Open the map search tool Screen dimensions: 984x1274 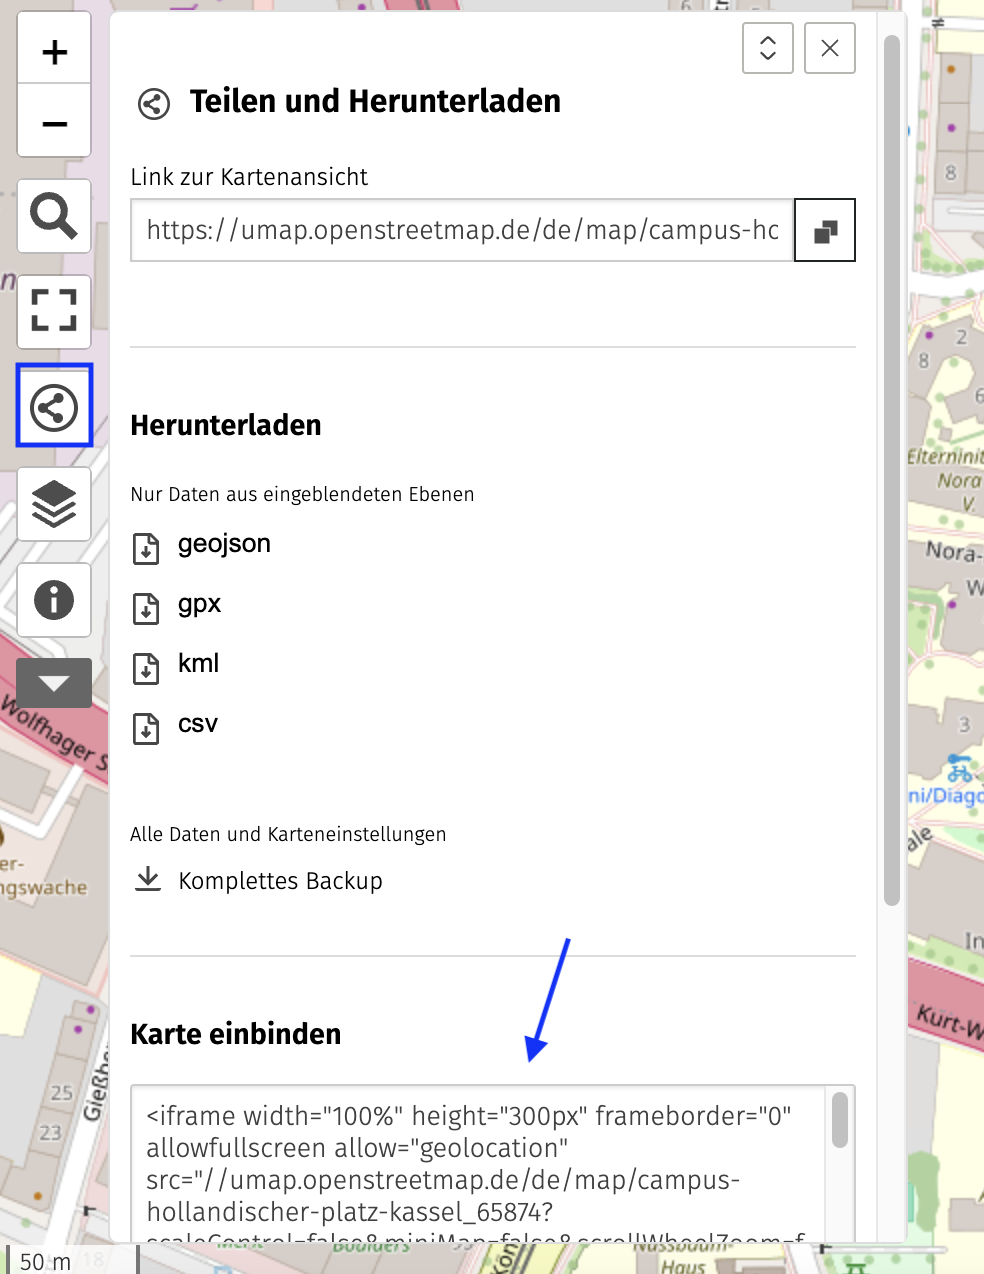pyautogui.click(x=55, y=216)
